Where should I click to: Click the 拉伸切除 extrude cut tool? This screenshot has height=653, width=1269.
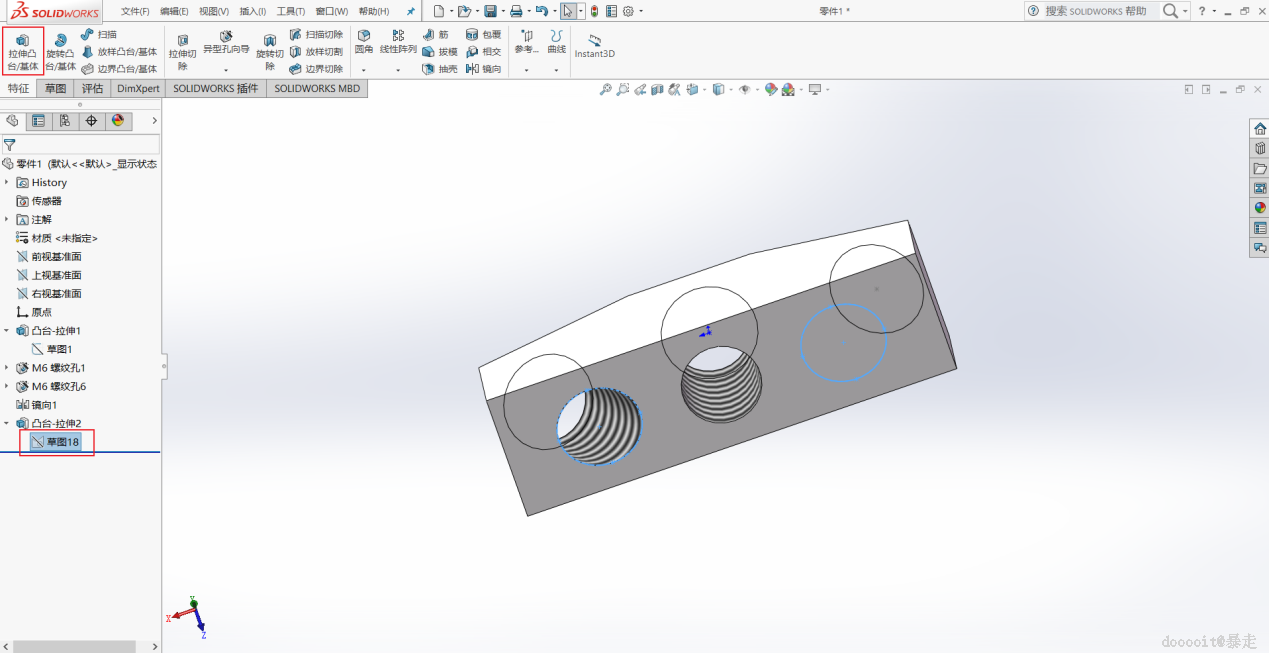(182, 52)
